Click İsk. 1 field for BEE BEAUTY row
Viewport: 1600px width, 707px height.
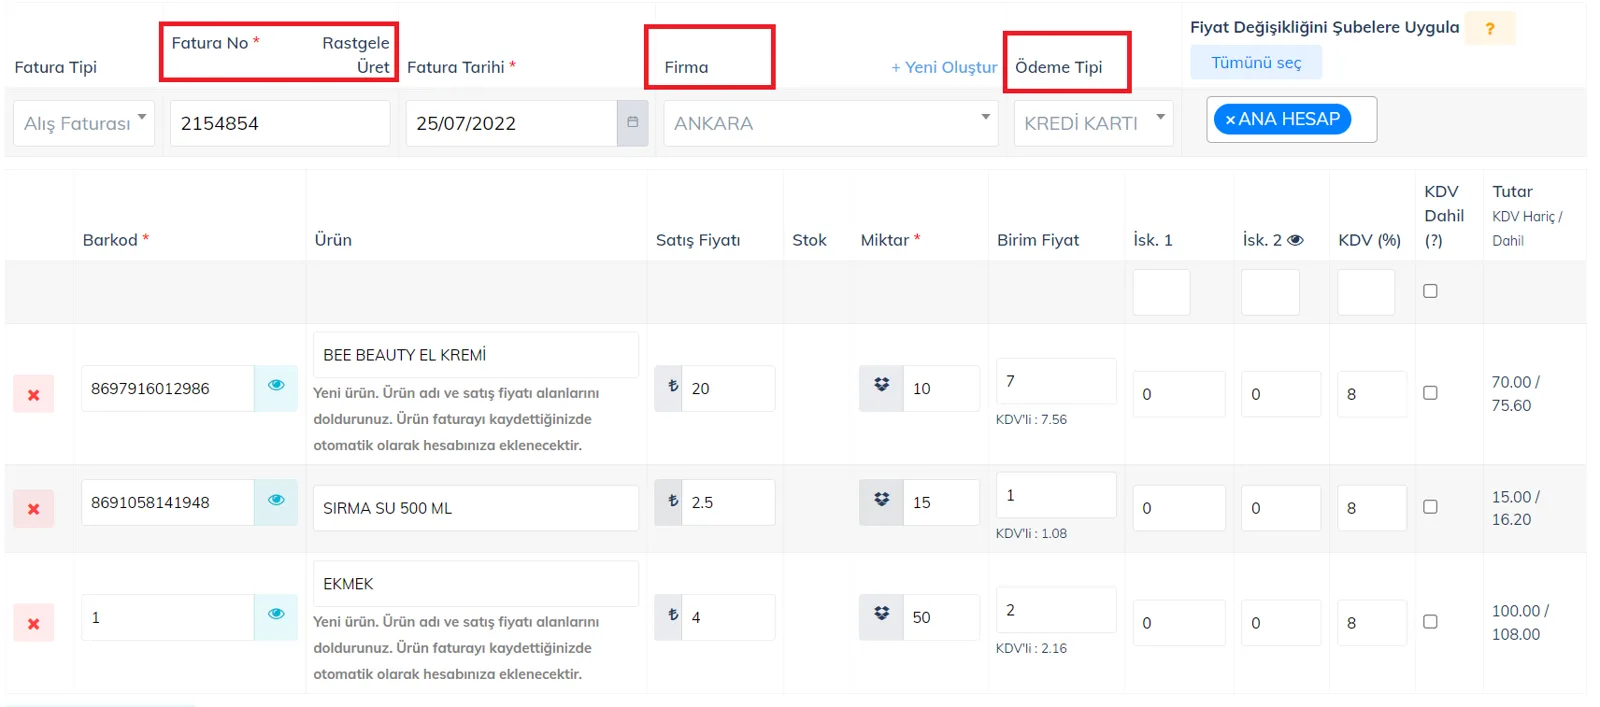(1179, 394)
